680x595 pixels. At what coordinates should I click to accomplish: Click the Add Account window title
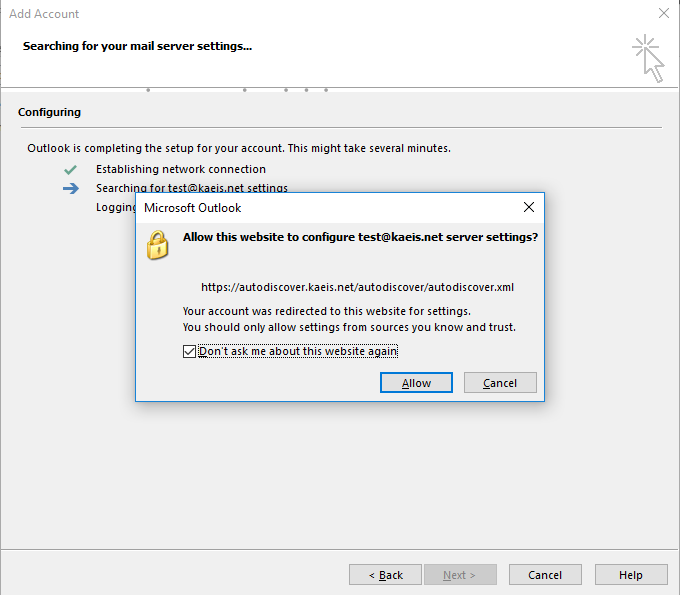44,14
